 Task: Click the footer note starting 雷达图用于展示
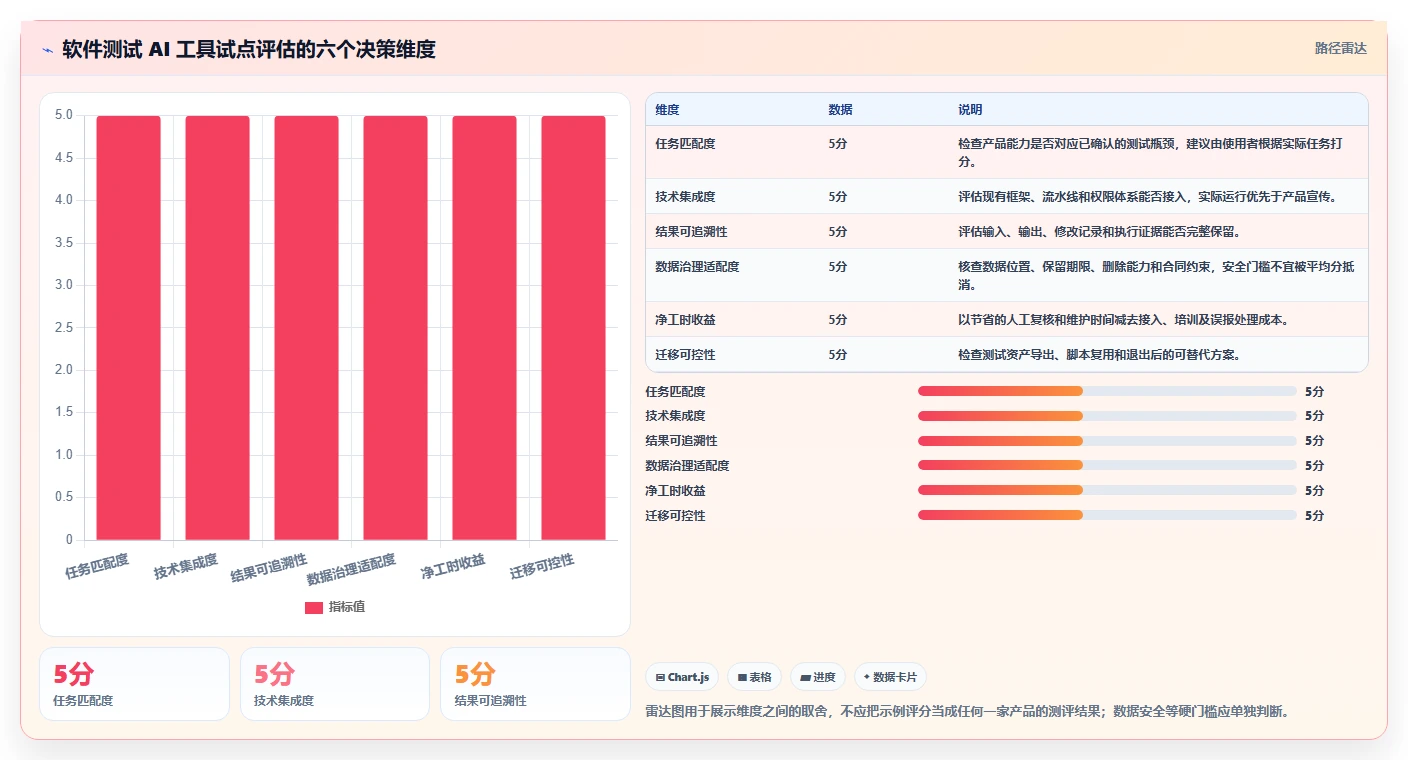(x=968, y=712)
